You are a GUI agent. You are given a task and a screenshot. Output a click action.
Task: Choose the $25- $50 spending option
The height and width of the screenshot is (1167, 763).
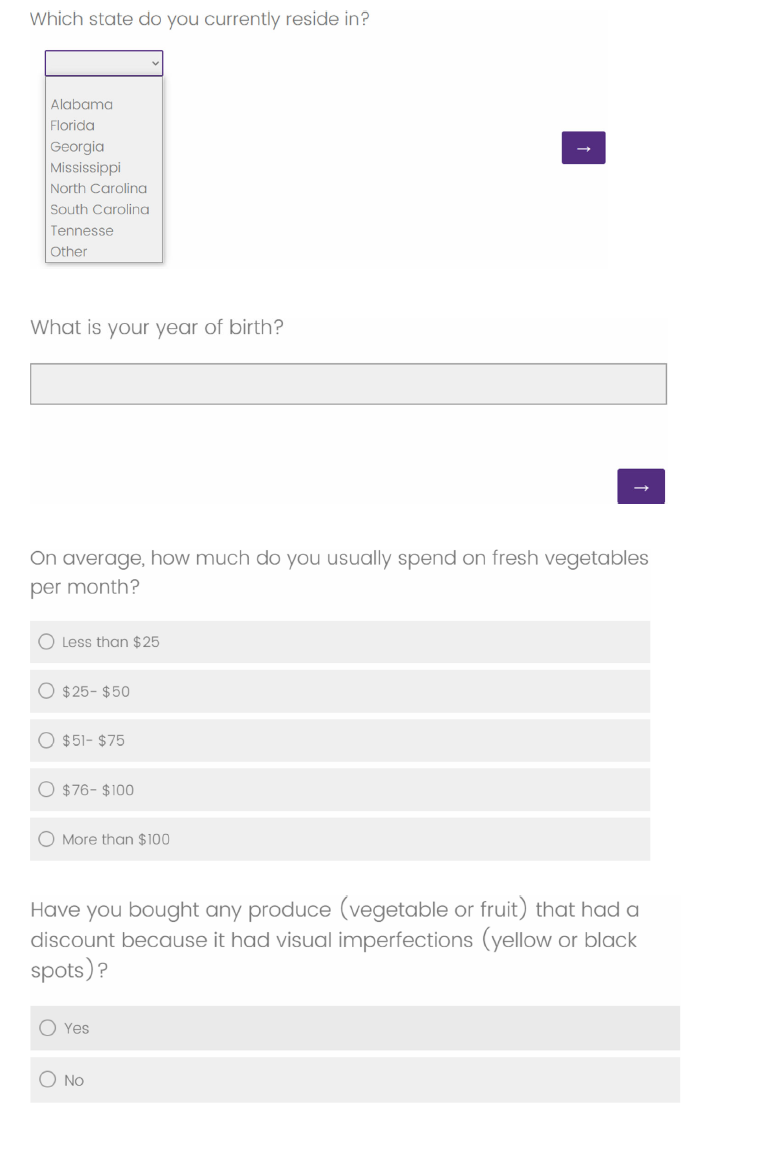[x=47, y=691]
